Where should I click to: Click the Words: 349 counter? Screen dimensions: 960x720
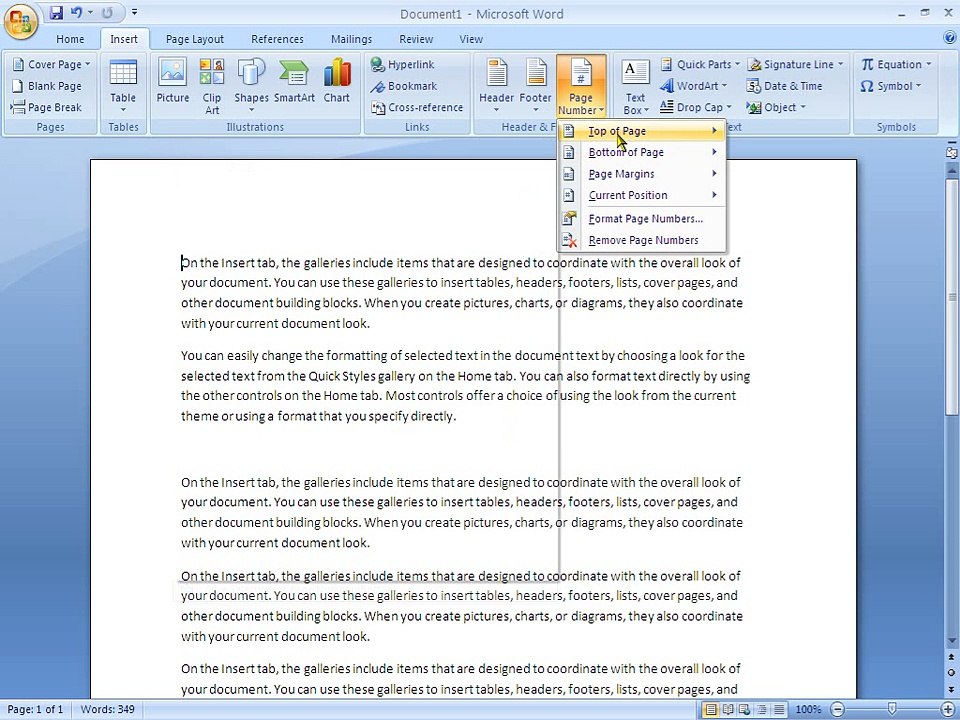coord(108,710)
